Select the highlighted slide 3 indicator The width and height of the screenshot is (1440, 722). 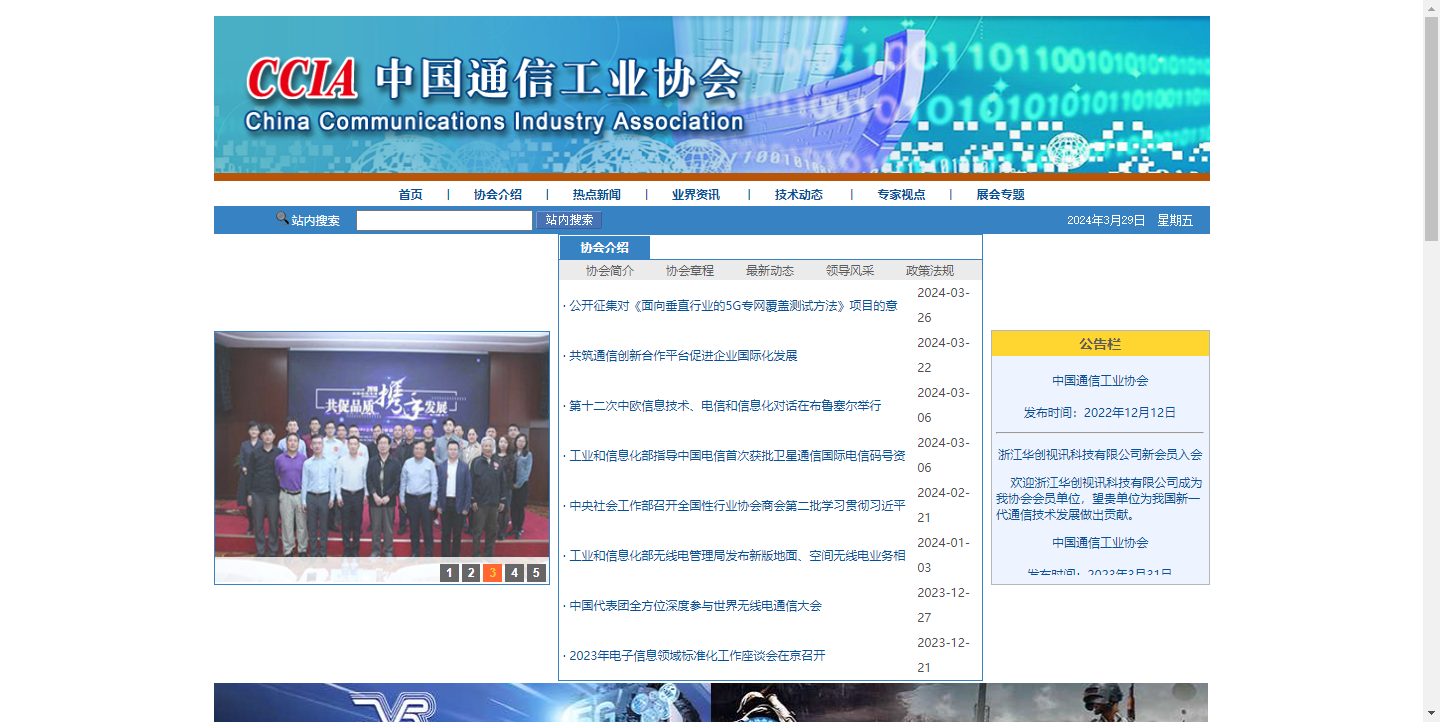point(492,573)
